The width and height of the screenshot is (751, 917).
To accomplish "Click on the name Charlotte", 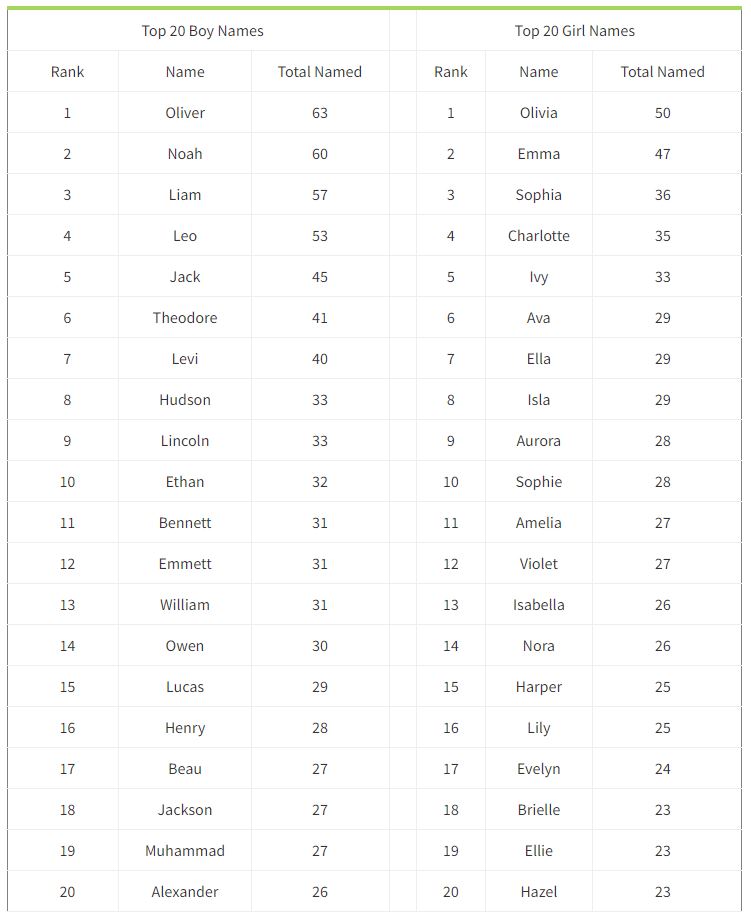I will (539, 236).
